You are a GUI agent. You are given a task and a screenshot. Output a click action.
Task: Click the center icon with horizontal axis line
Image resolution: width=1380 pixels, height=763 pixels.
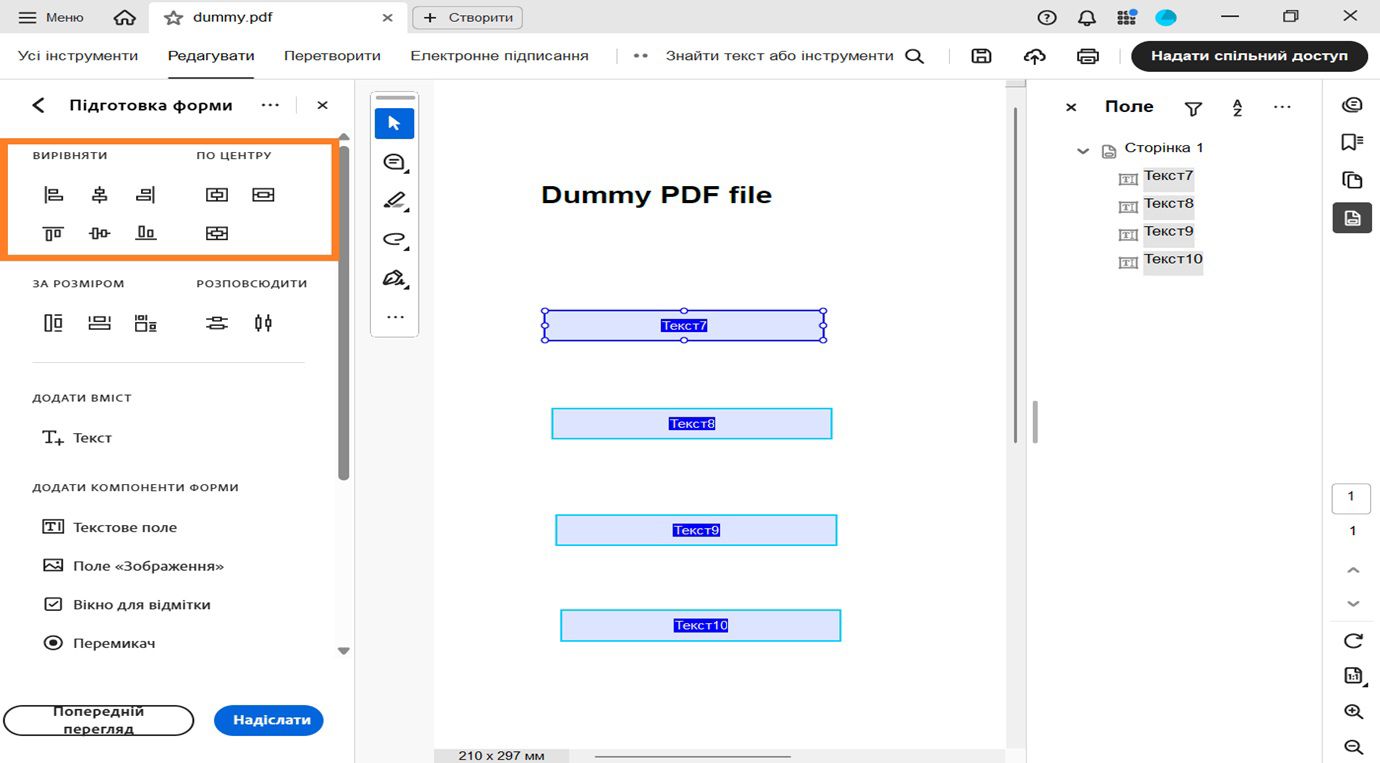263,195
